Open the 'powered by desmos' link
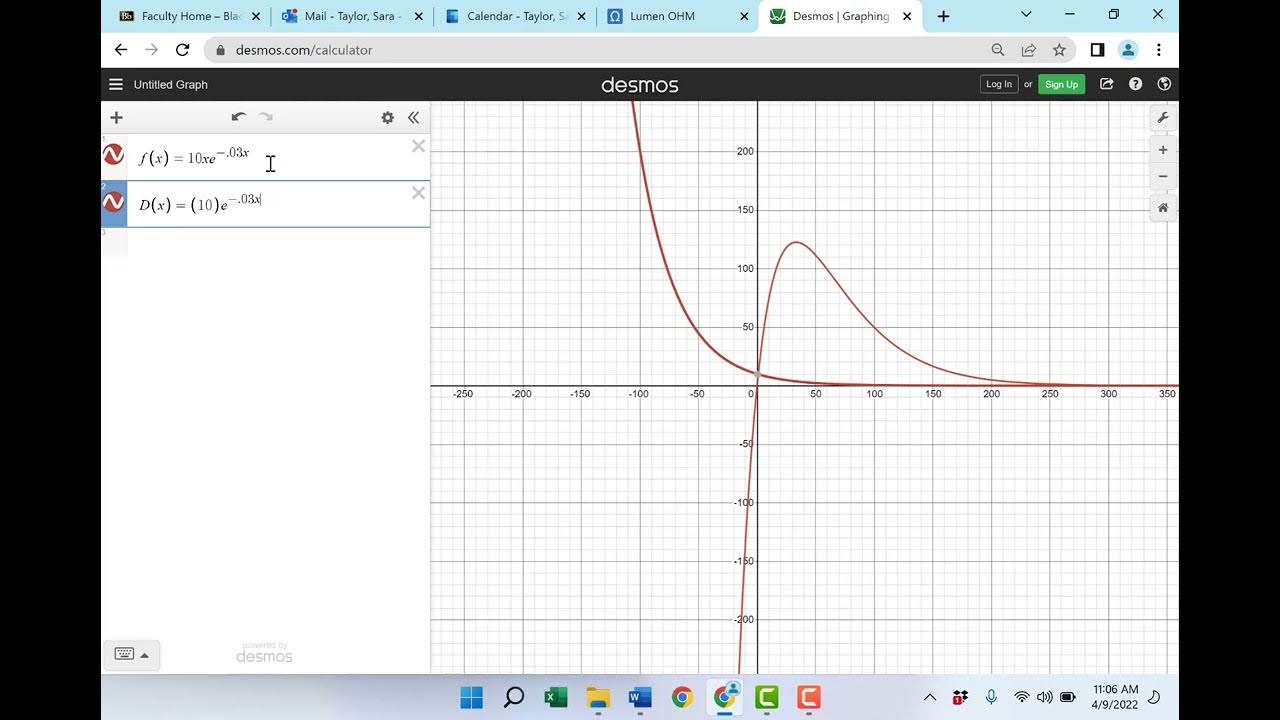 click(265, 653)
